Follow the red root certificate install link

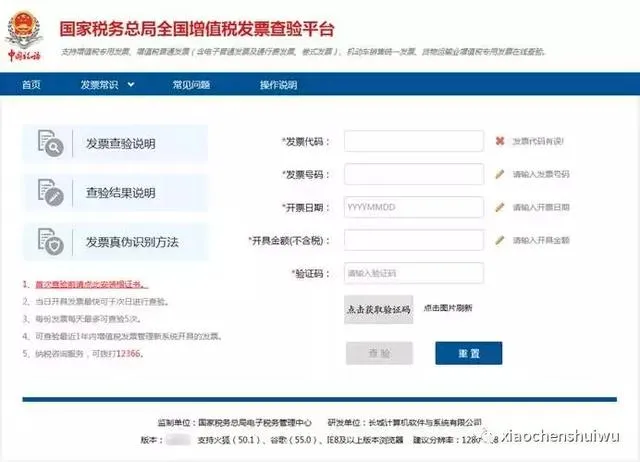91,284
